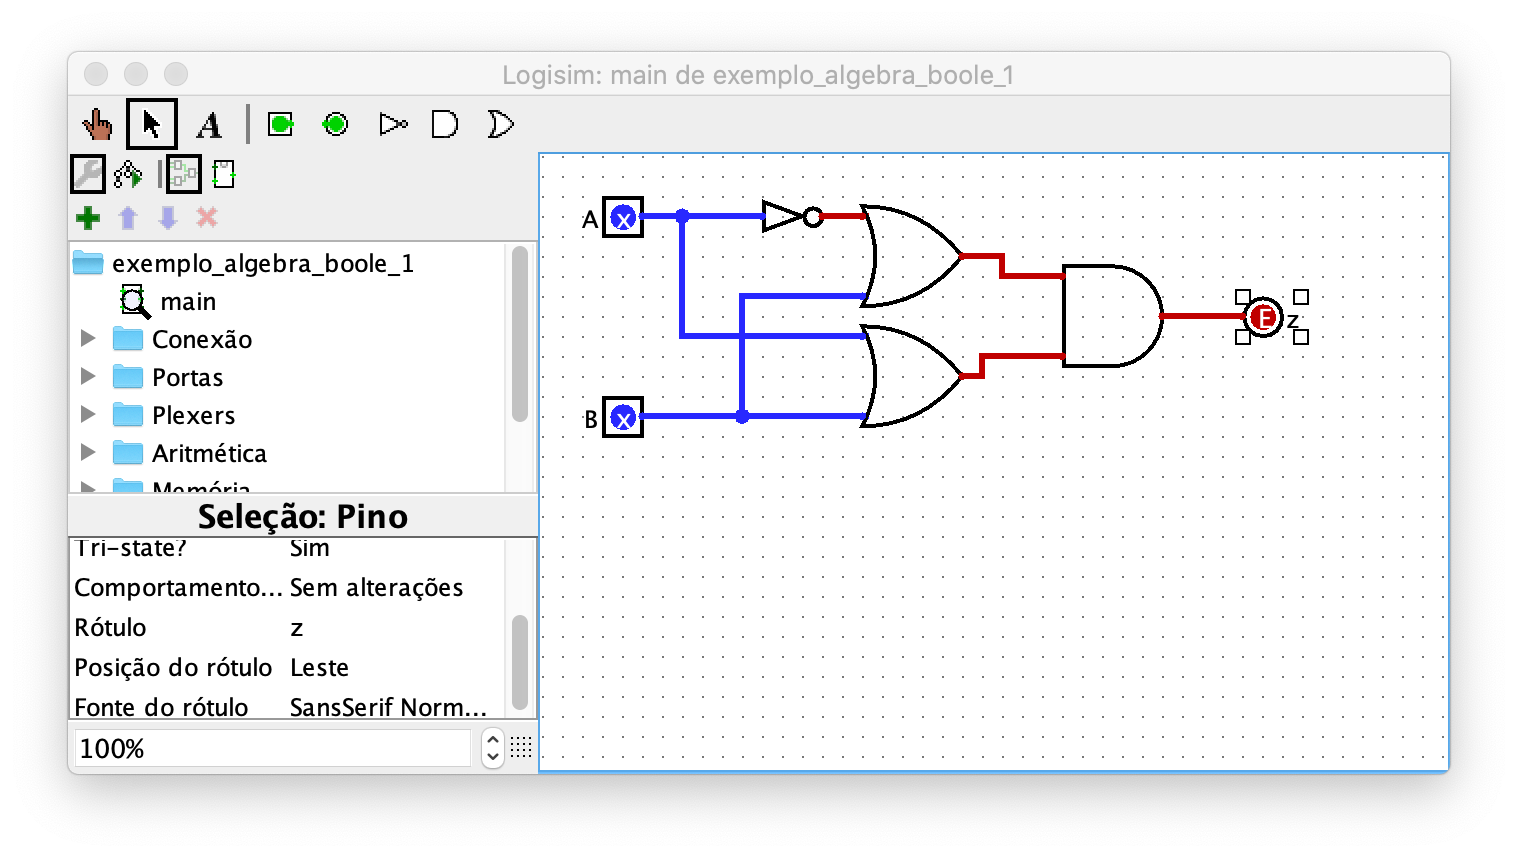Show simulation hierarchy view
This screenshot has width=1518, height=858.
point(128,175)
